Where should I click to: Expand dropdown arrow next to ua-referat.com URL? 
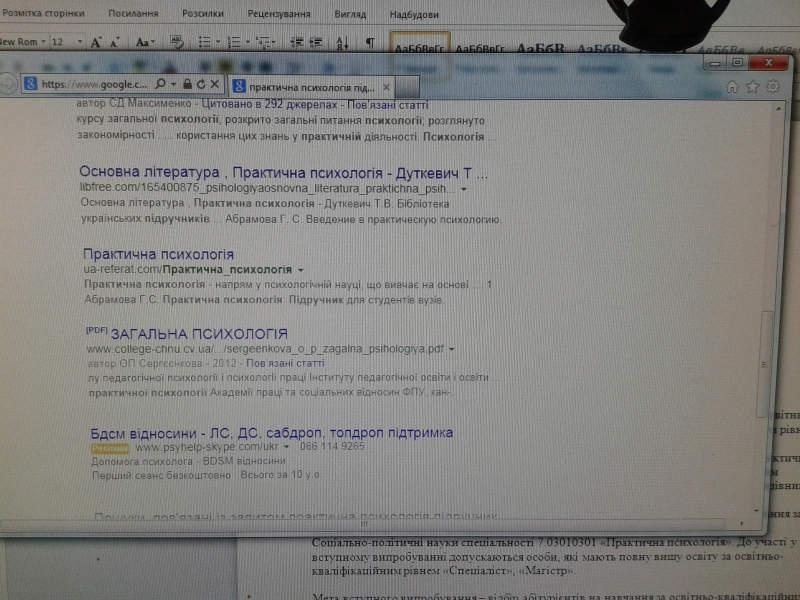301,270
